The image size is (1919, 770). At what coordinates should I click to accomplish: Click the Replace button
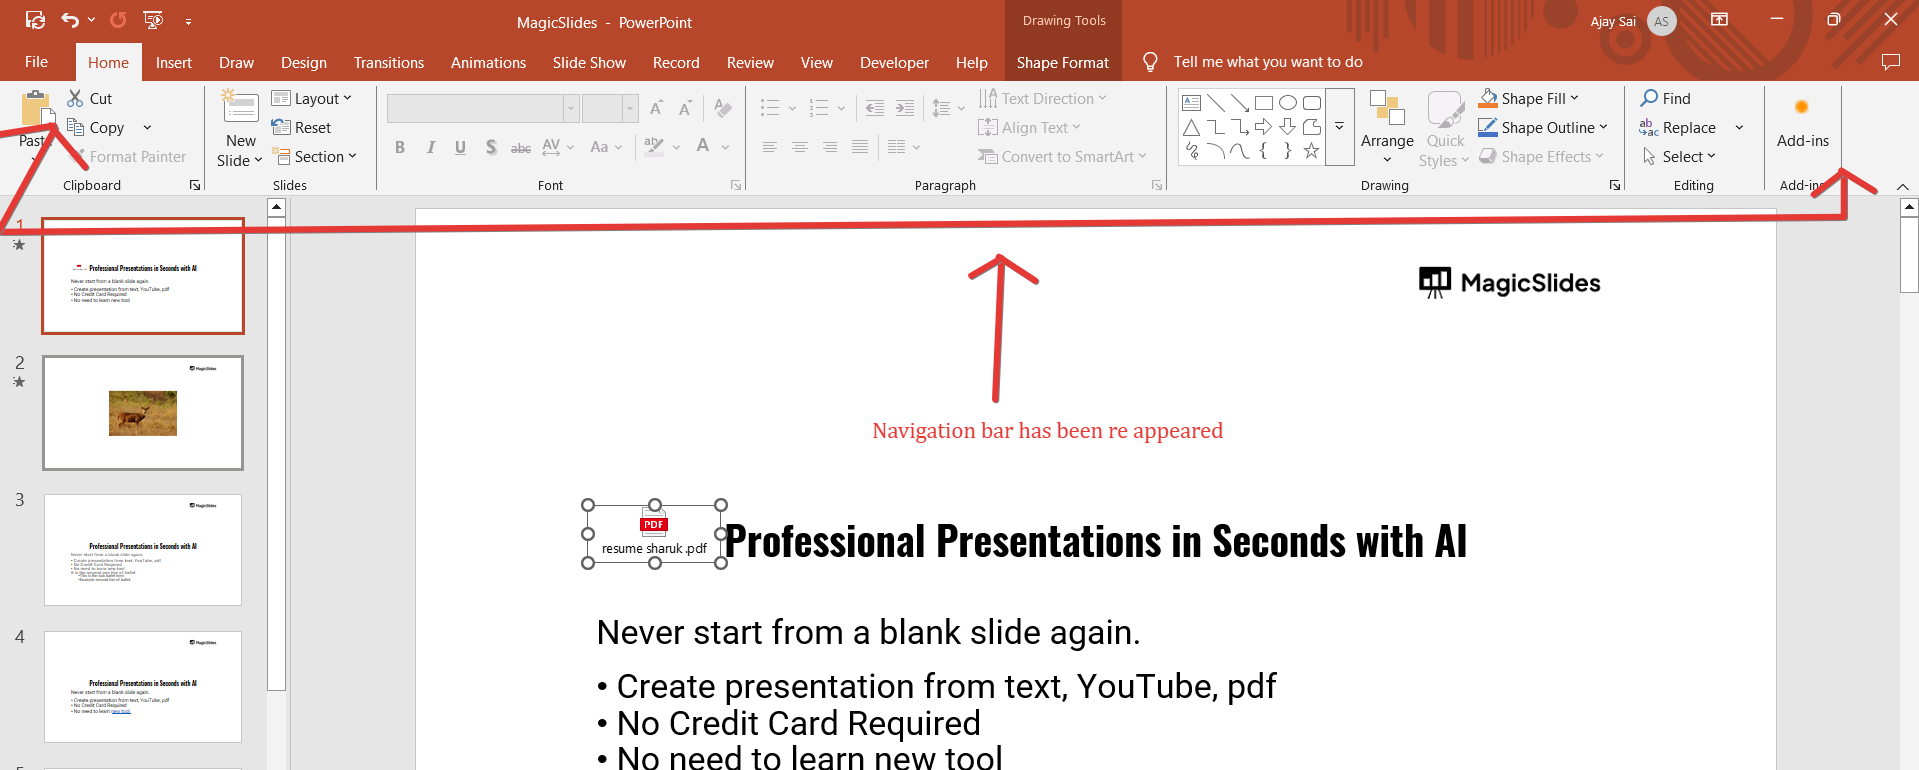(1688, 127)
